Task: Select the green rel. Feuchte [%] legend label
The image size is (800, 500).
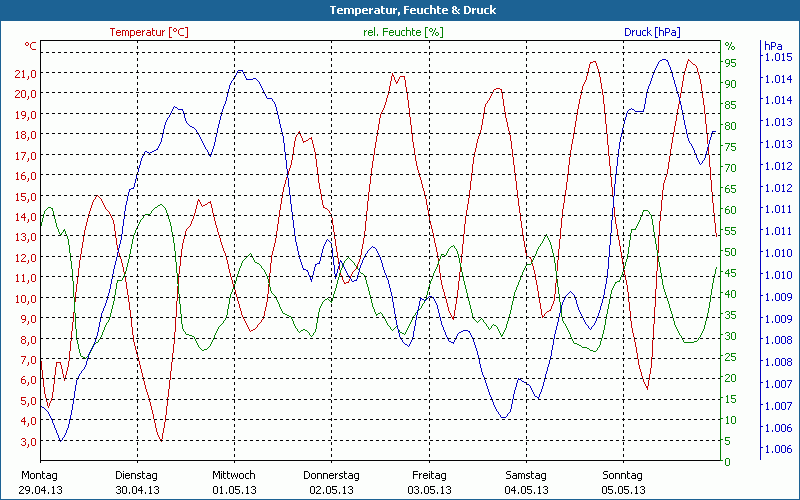Action: tap(402, 32)
